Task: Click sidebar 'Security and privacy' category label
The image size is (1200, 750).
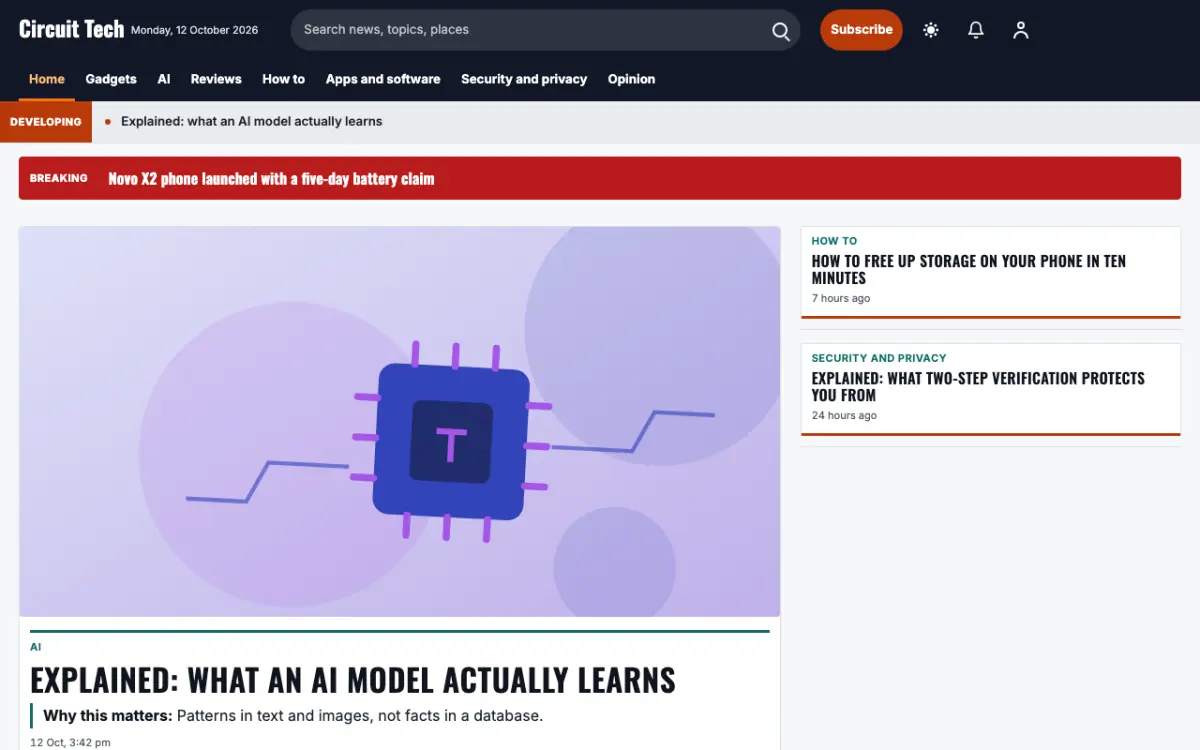Action: 879,358
